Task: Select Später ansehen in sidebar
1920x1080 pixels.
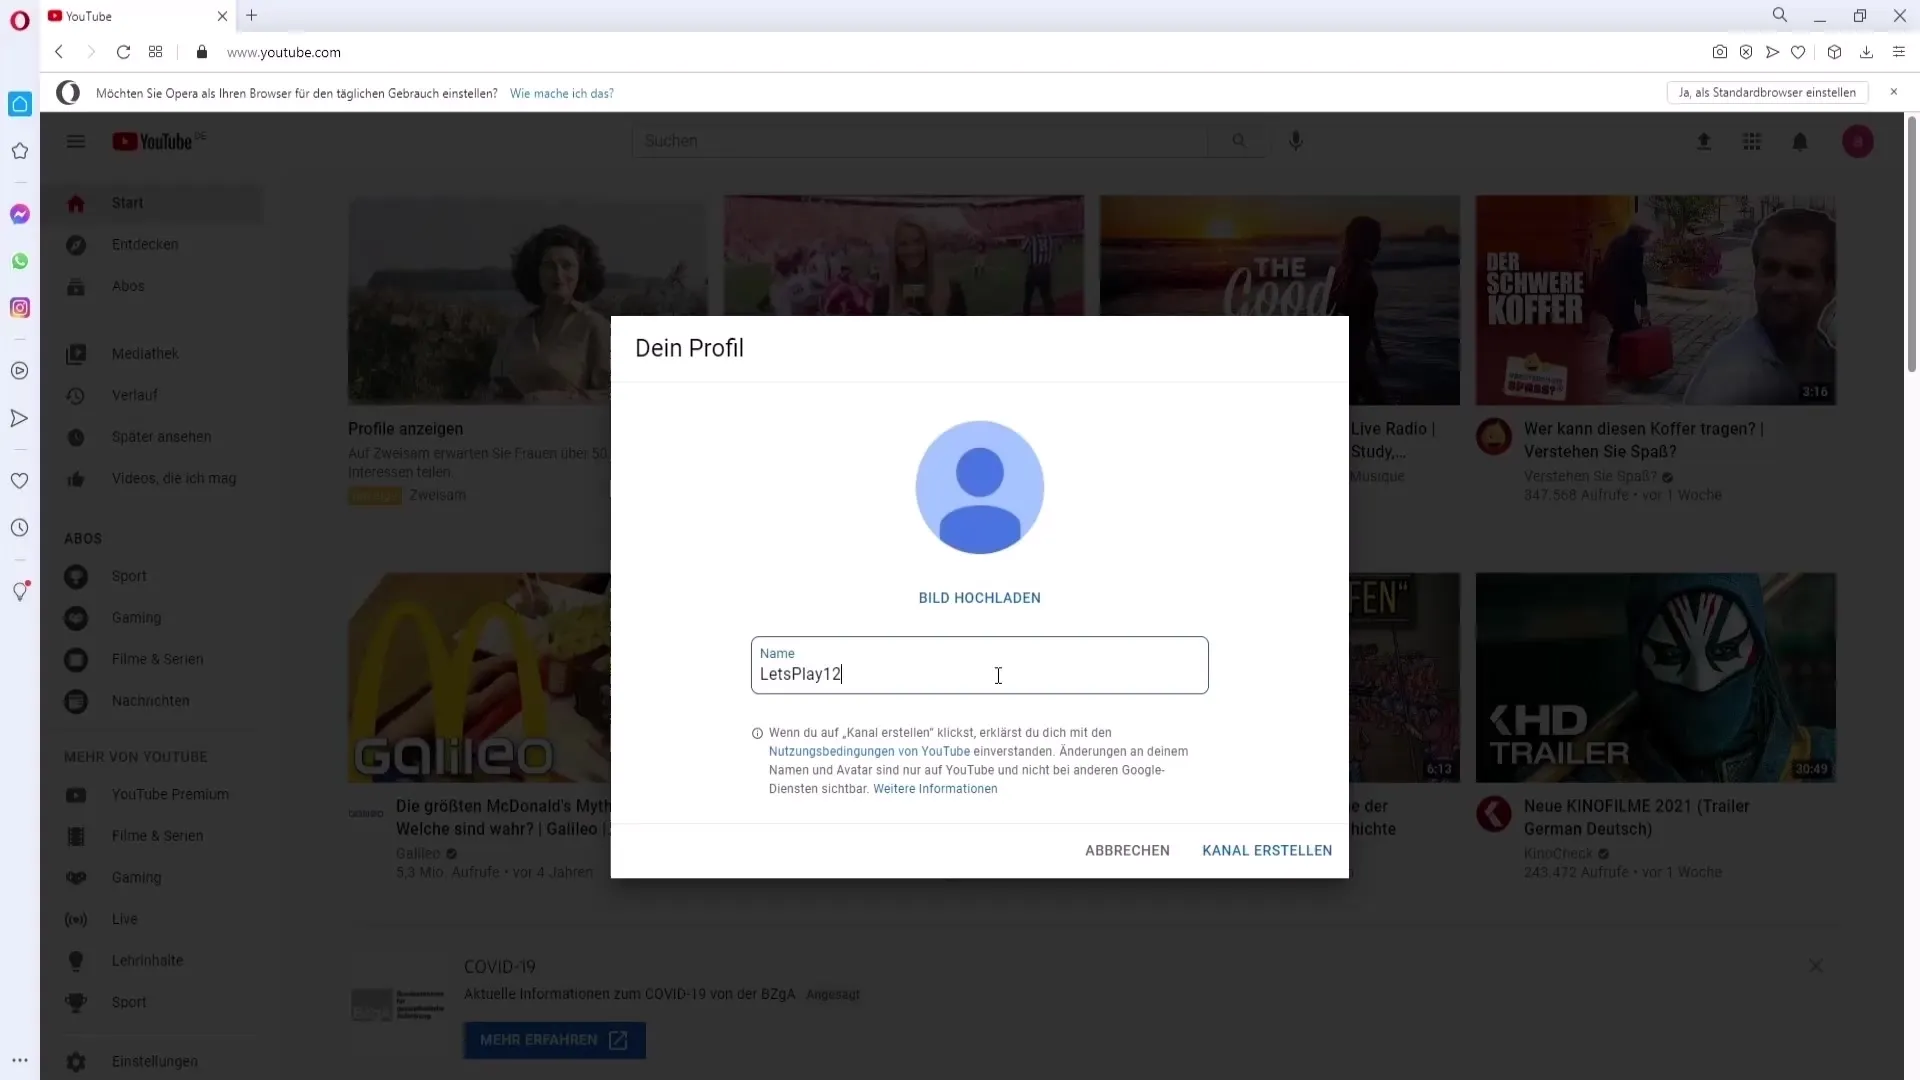Action: 152,438
